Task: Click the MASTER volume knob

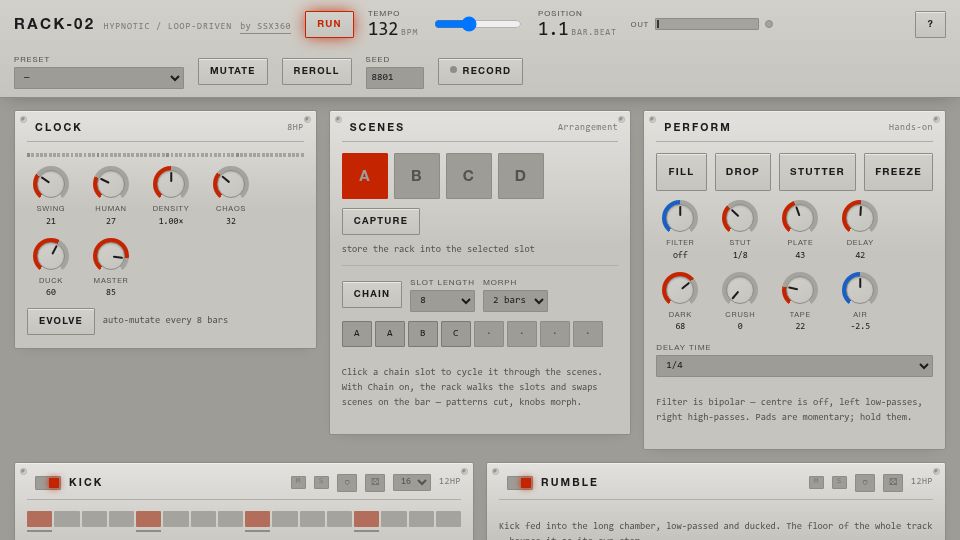Action: (x=110, y=255)
